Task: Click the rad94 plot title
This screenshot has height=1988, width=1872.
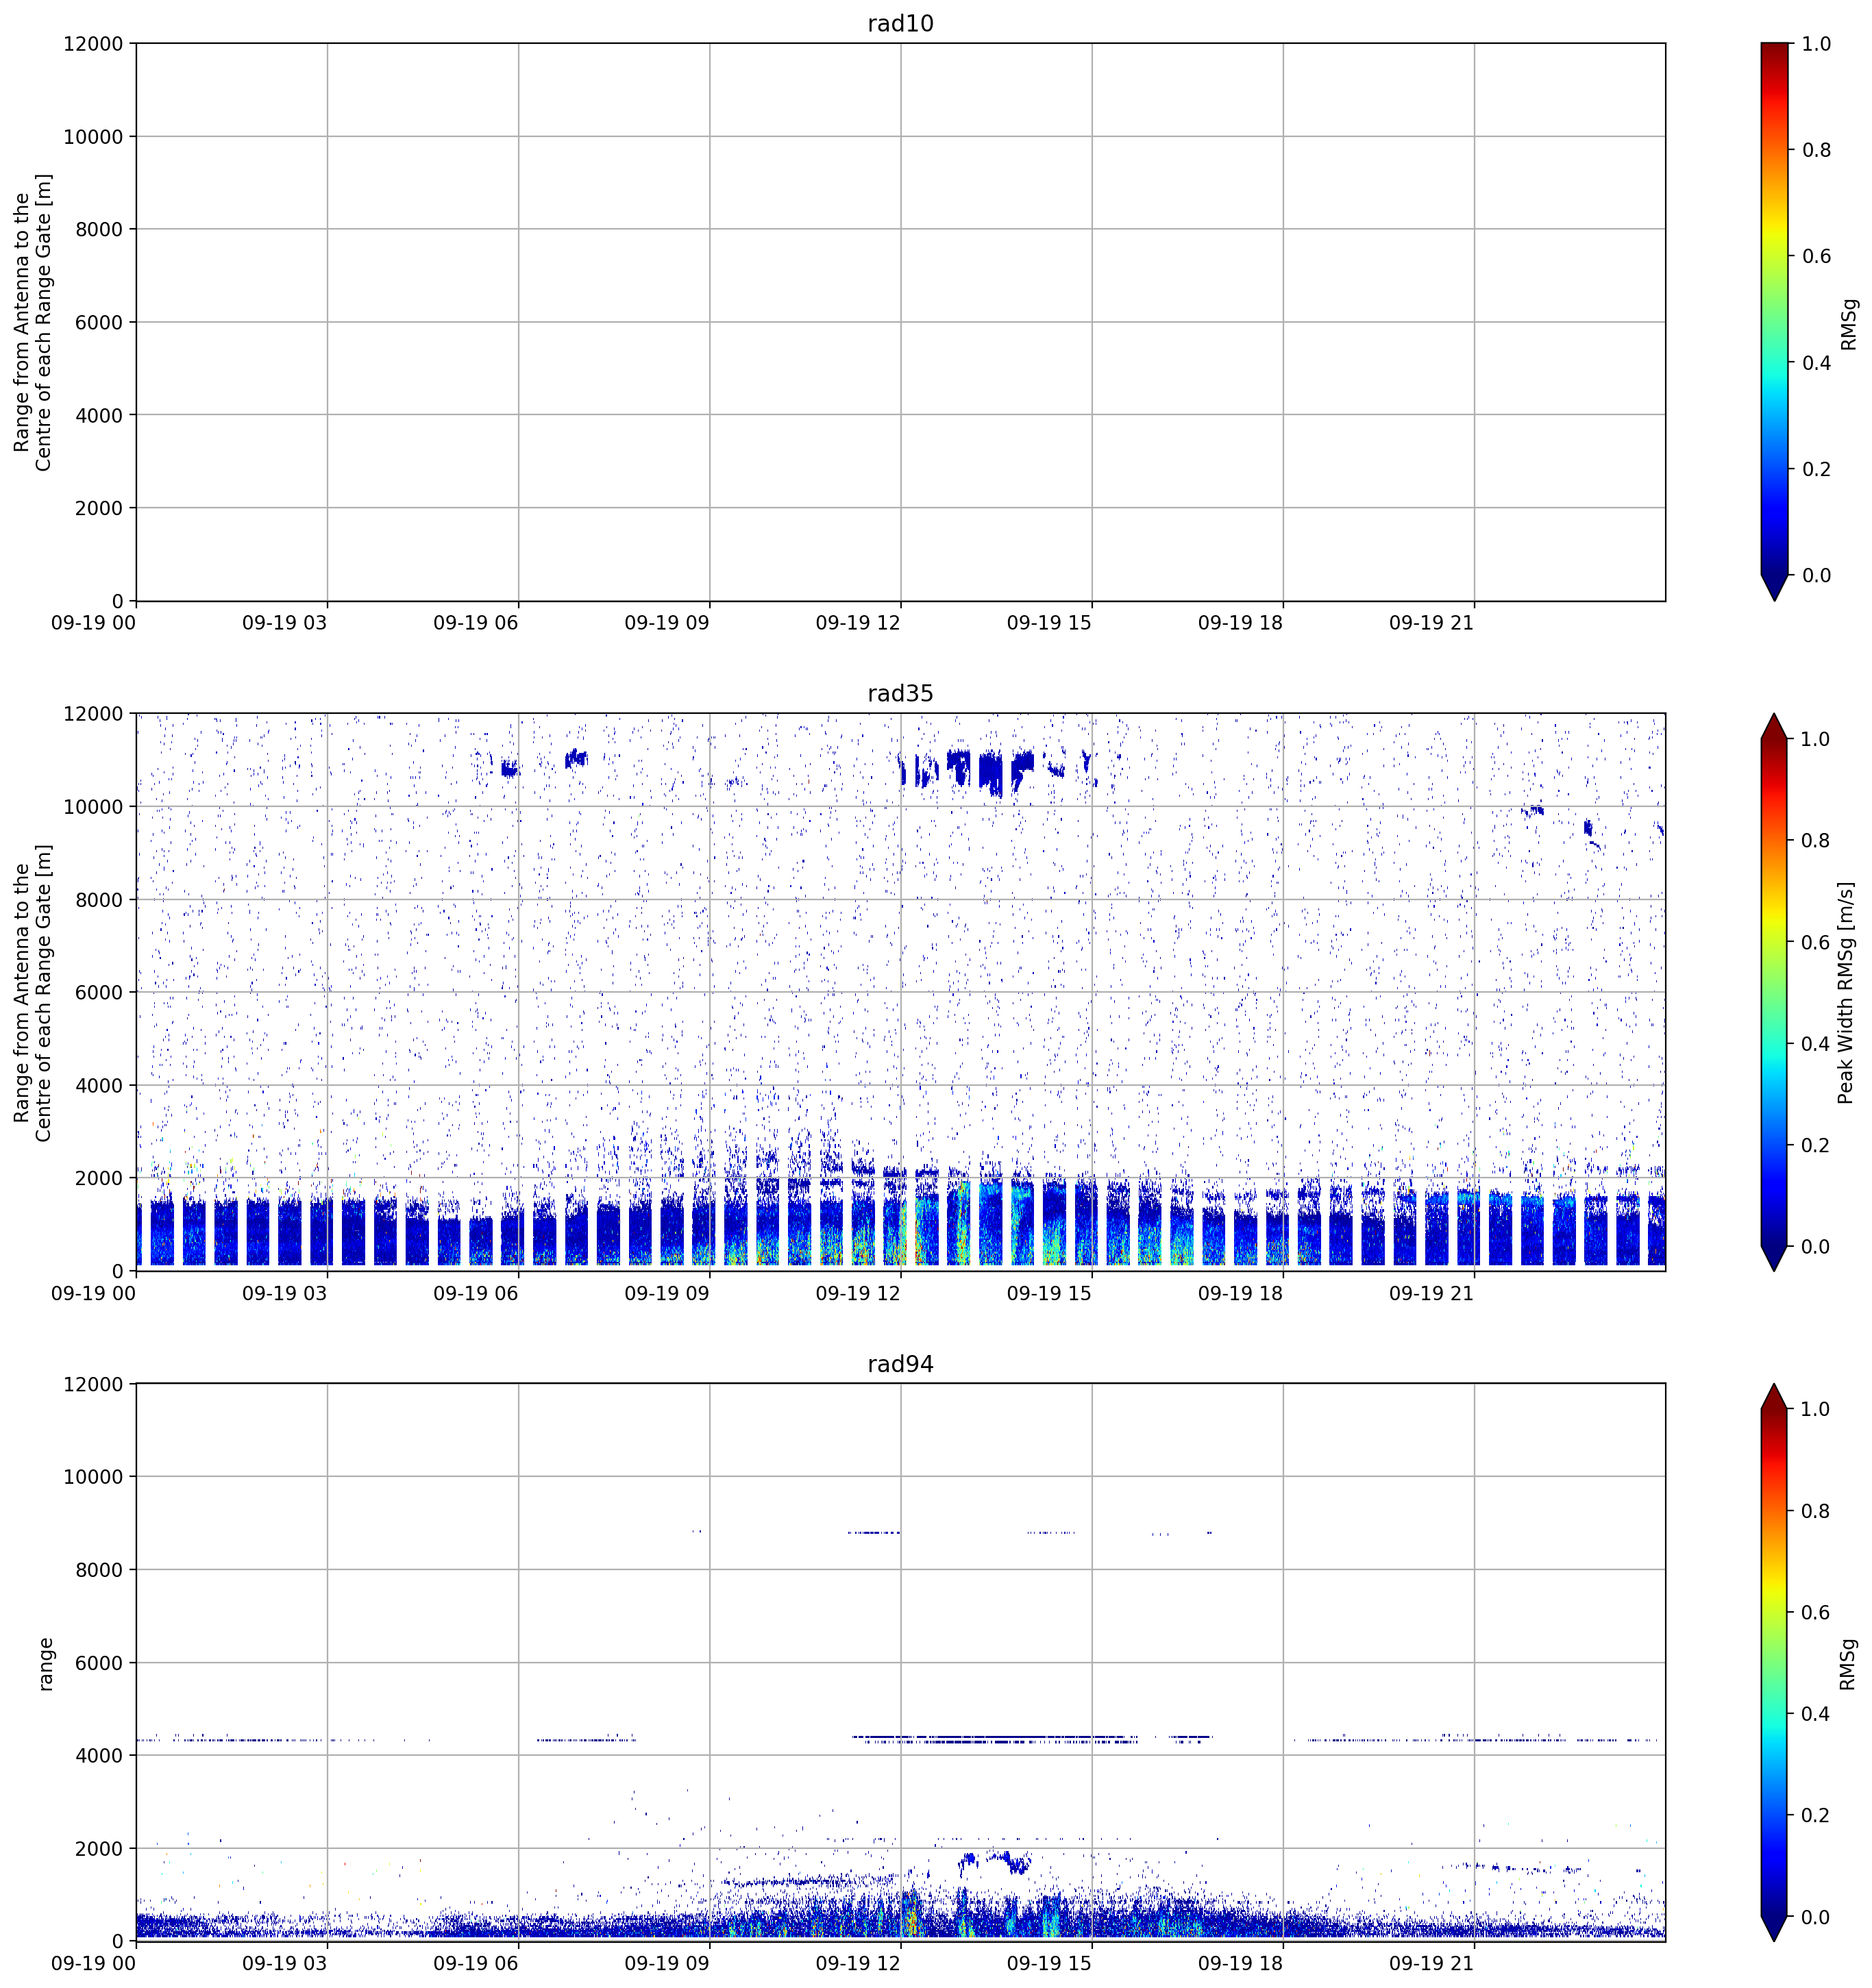Action: [x=900, y=1364]
